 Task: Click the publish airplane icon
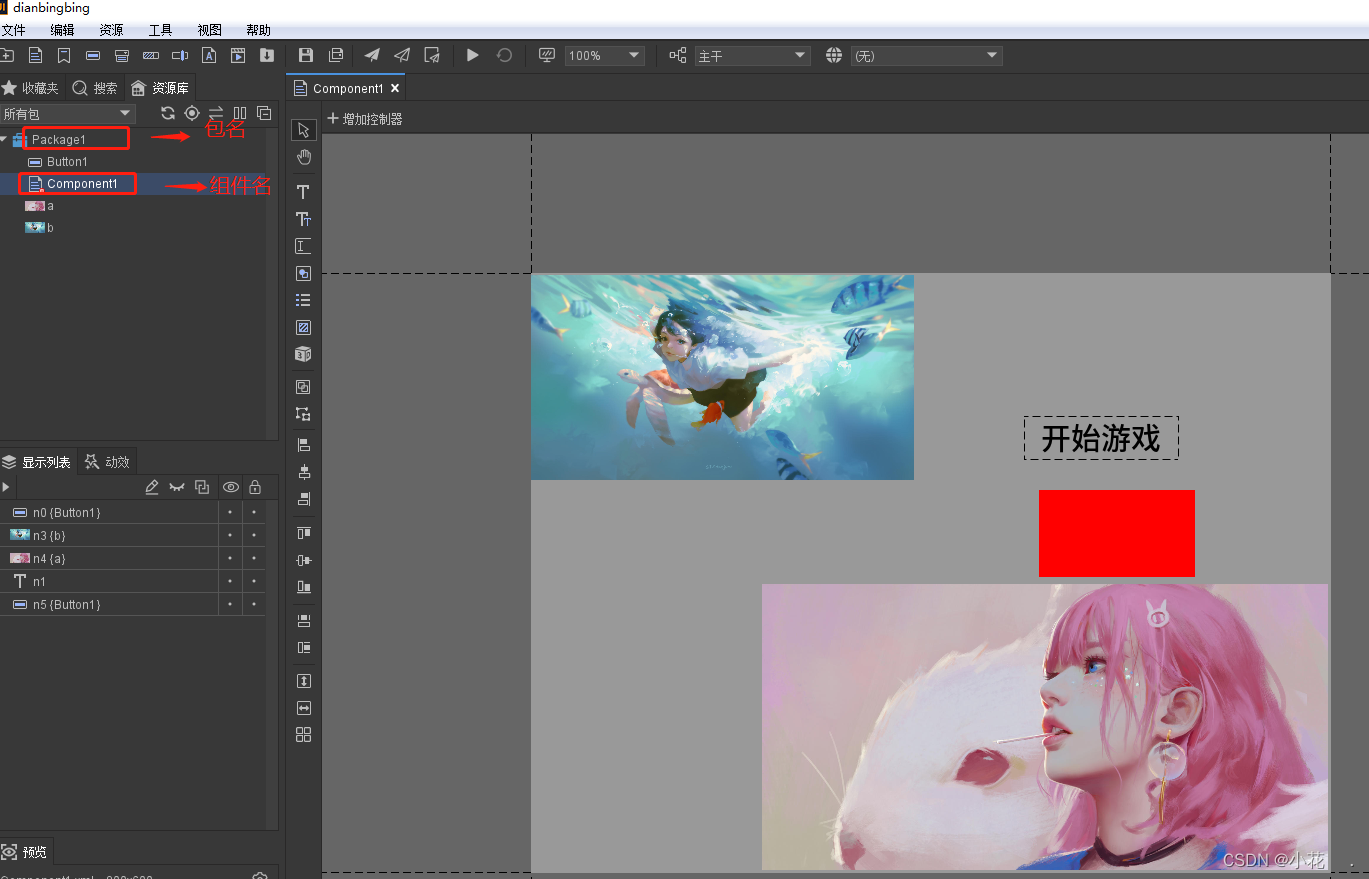click(x=371, y=55)
